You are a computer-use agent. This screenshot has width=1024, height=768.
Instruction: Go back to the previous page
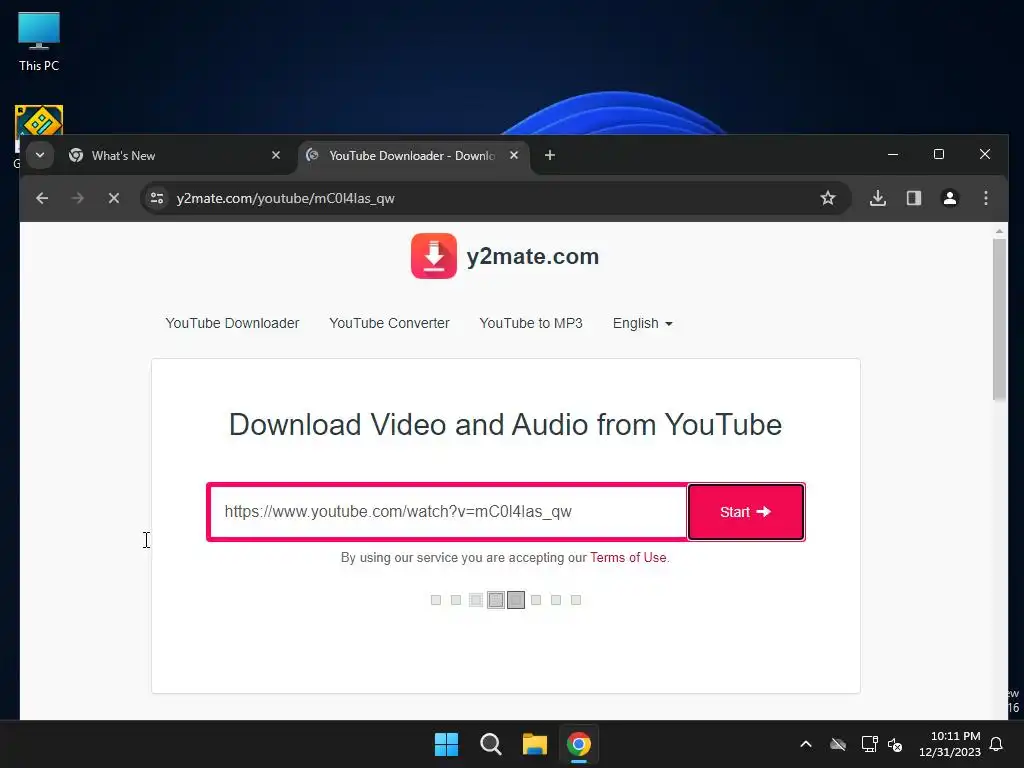tap(42, 198)
